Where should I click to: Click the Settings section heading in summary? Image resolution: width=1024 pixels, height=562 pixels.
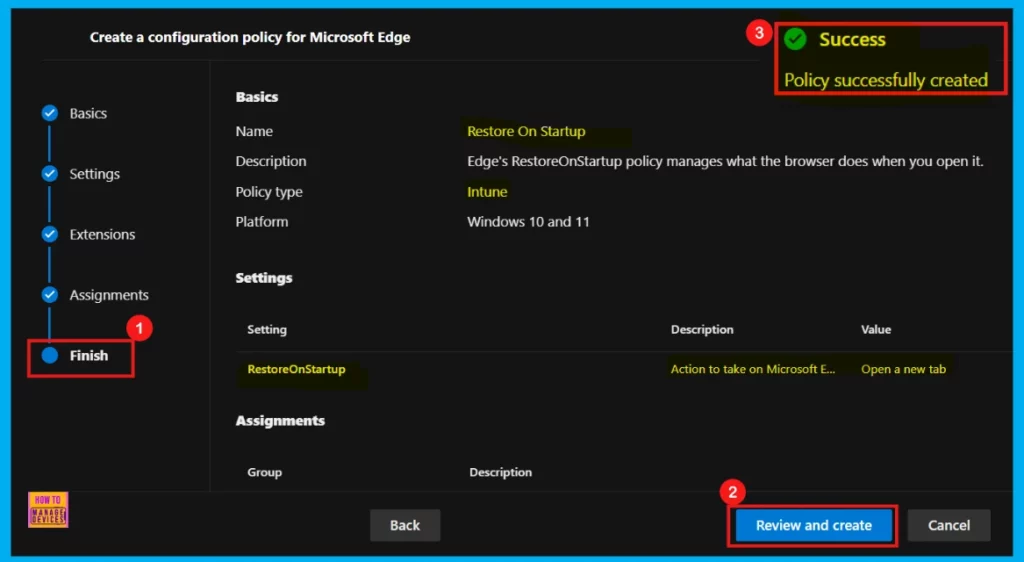point(264,278)
